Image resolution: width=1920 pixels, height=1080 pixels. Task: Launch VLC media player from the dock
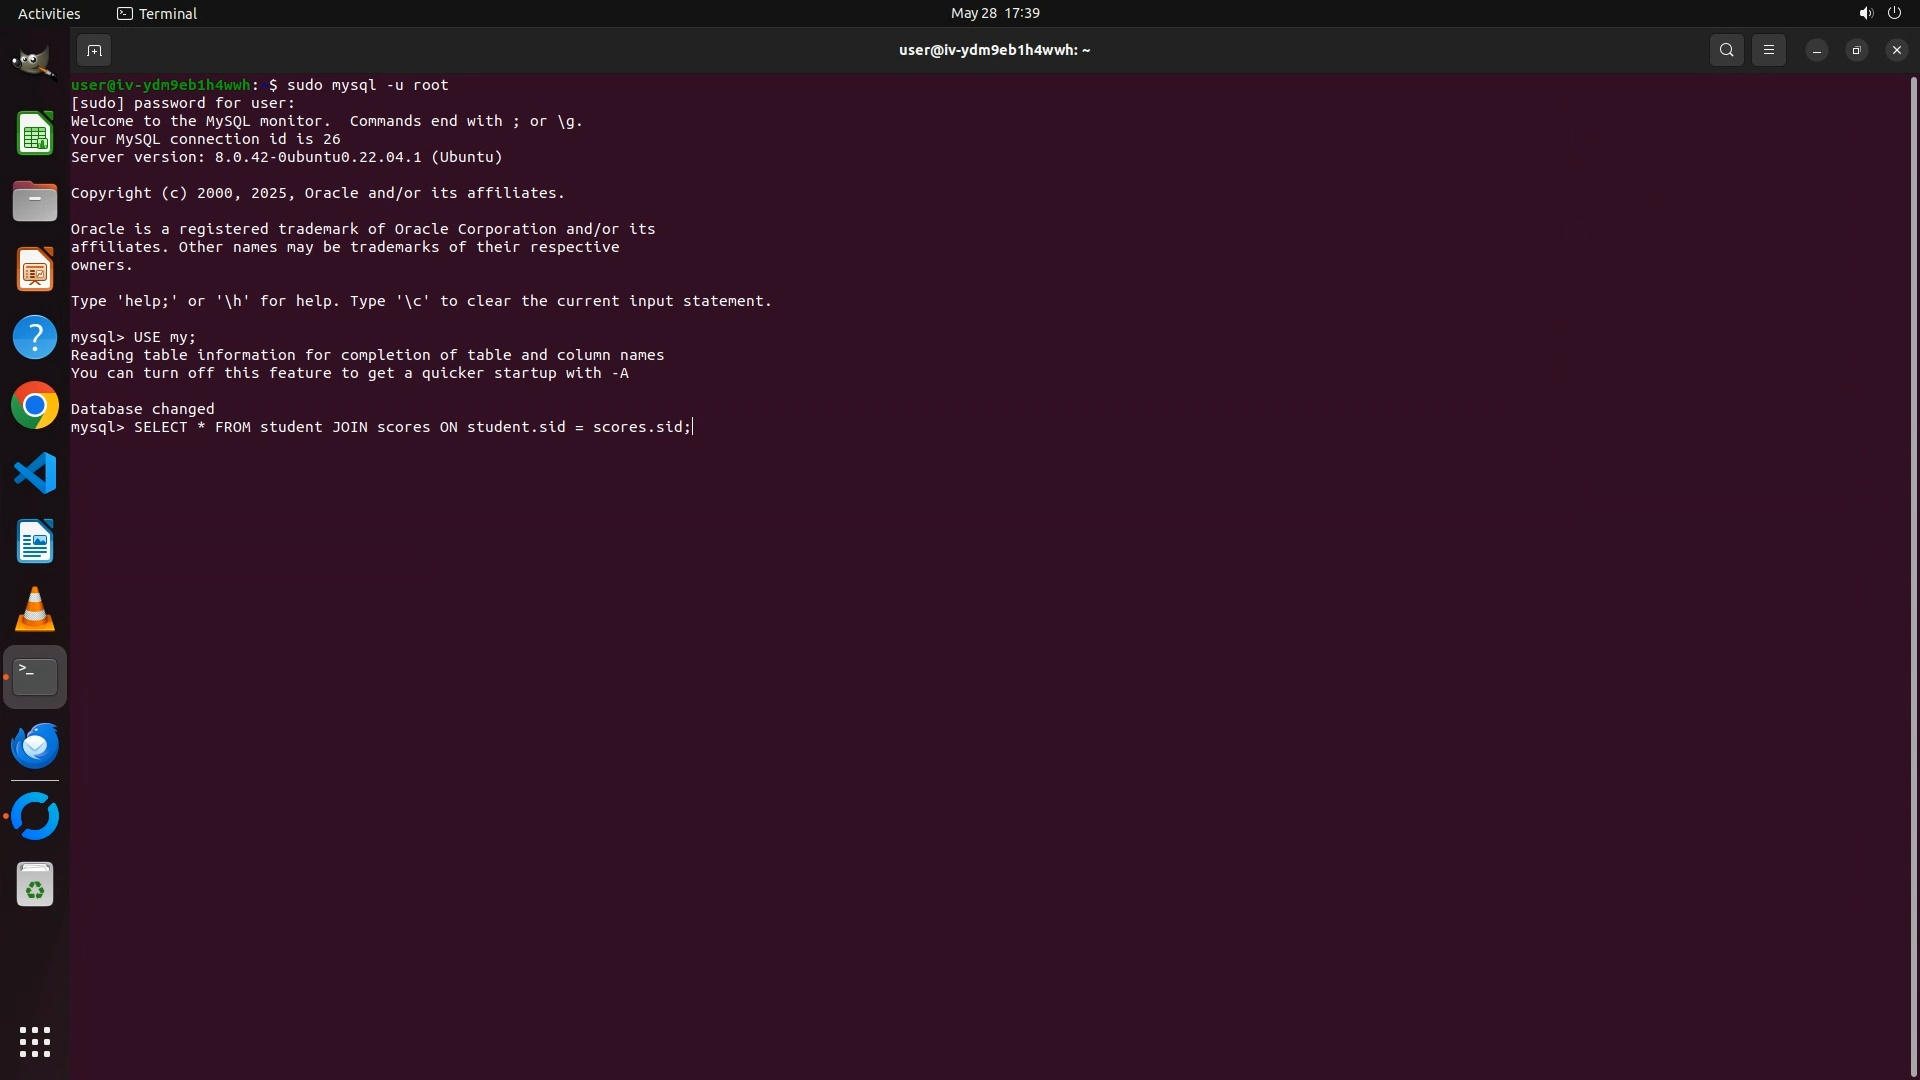[x=35, y=609]
